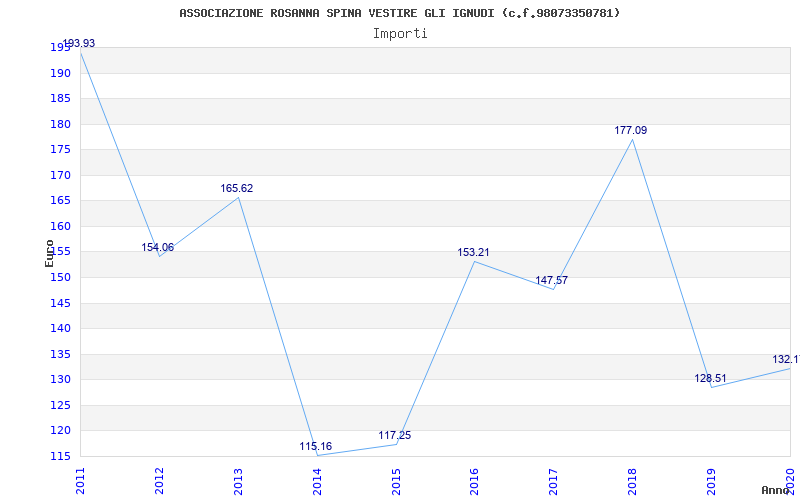Select the 115.16 minimum data label
This screenshot has width=800, height=500.
click(316, 446)
